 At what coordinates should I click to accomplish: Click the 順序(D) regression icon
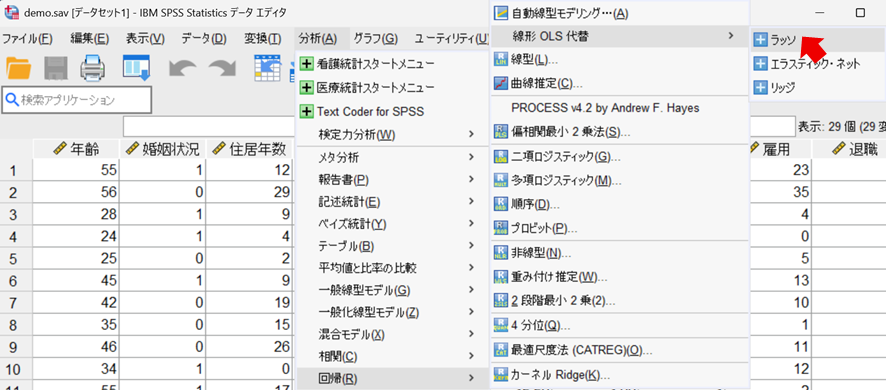(501, 204)
